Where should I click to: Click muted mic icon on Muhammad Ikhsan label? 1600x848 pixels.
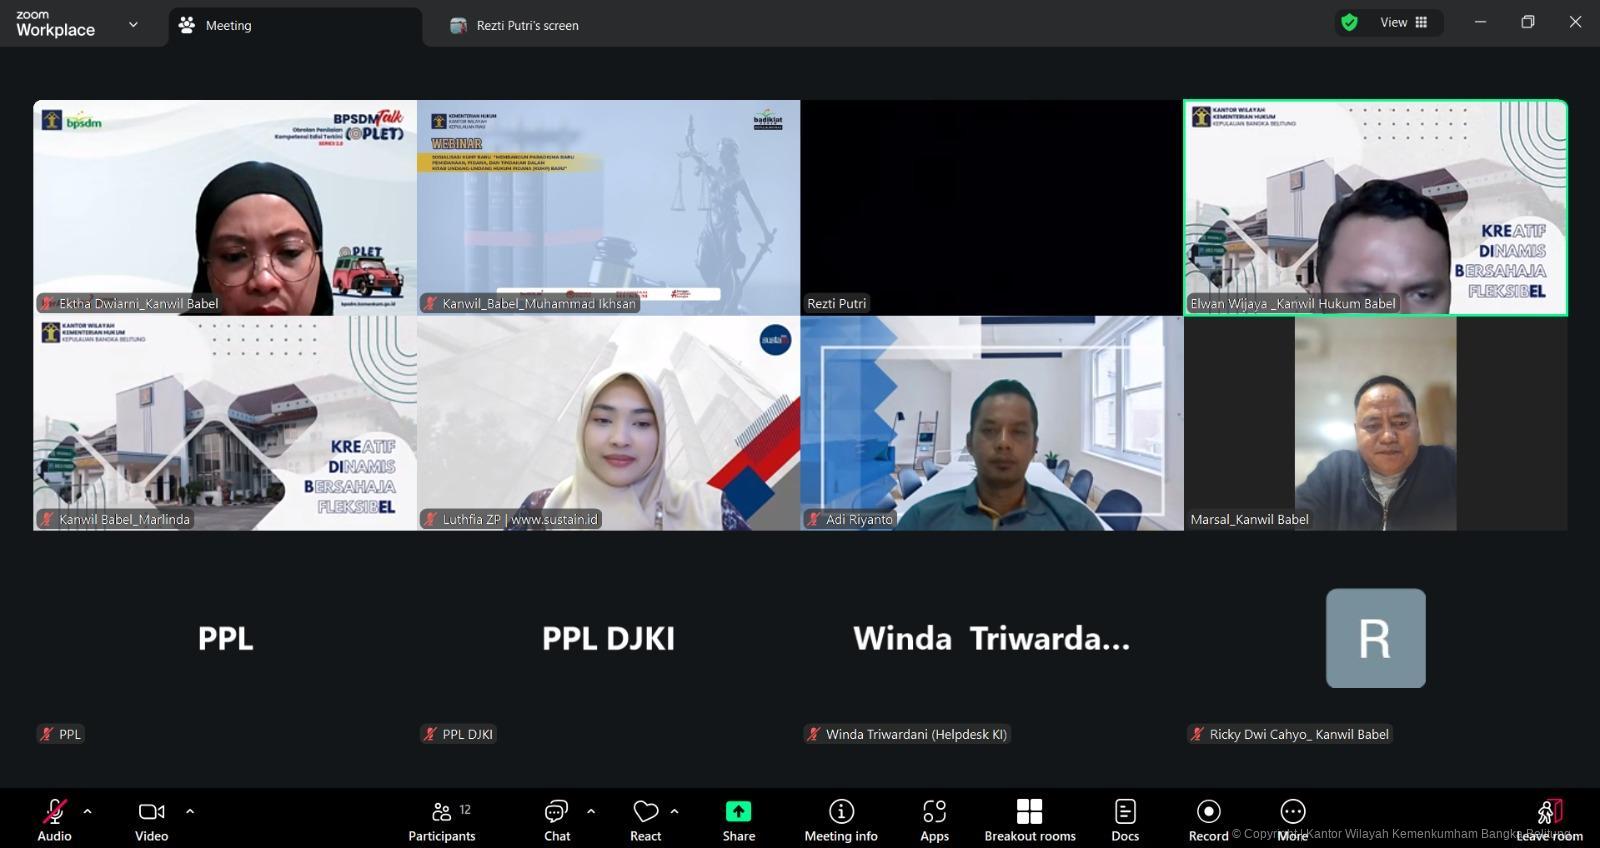[x=430, y=303]
